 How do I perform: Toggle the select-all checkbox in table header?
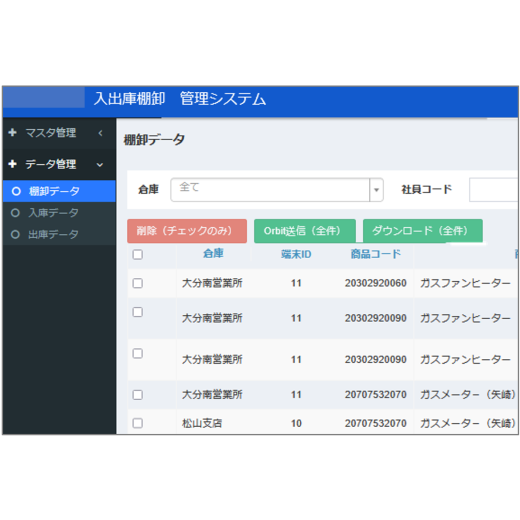click(138, 255)
